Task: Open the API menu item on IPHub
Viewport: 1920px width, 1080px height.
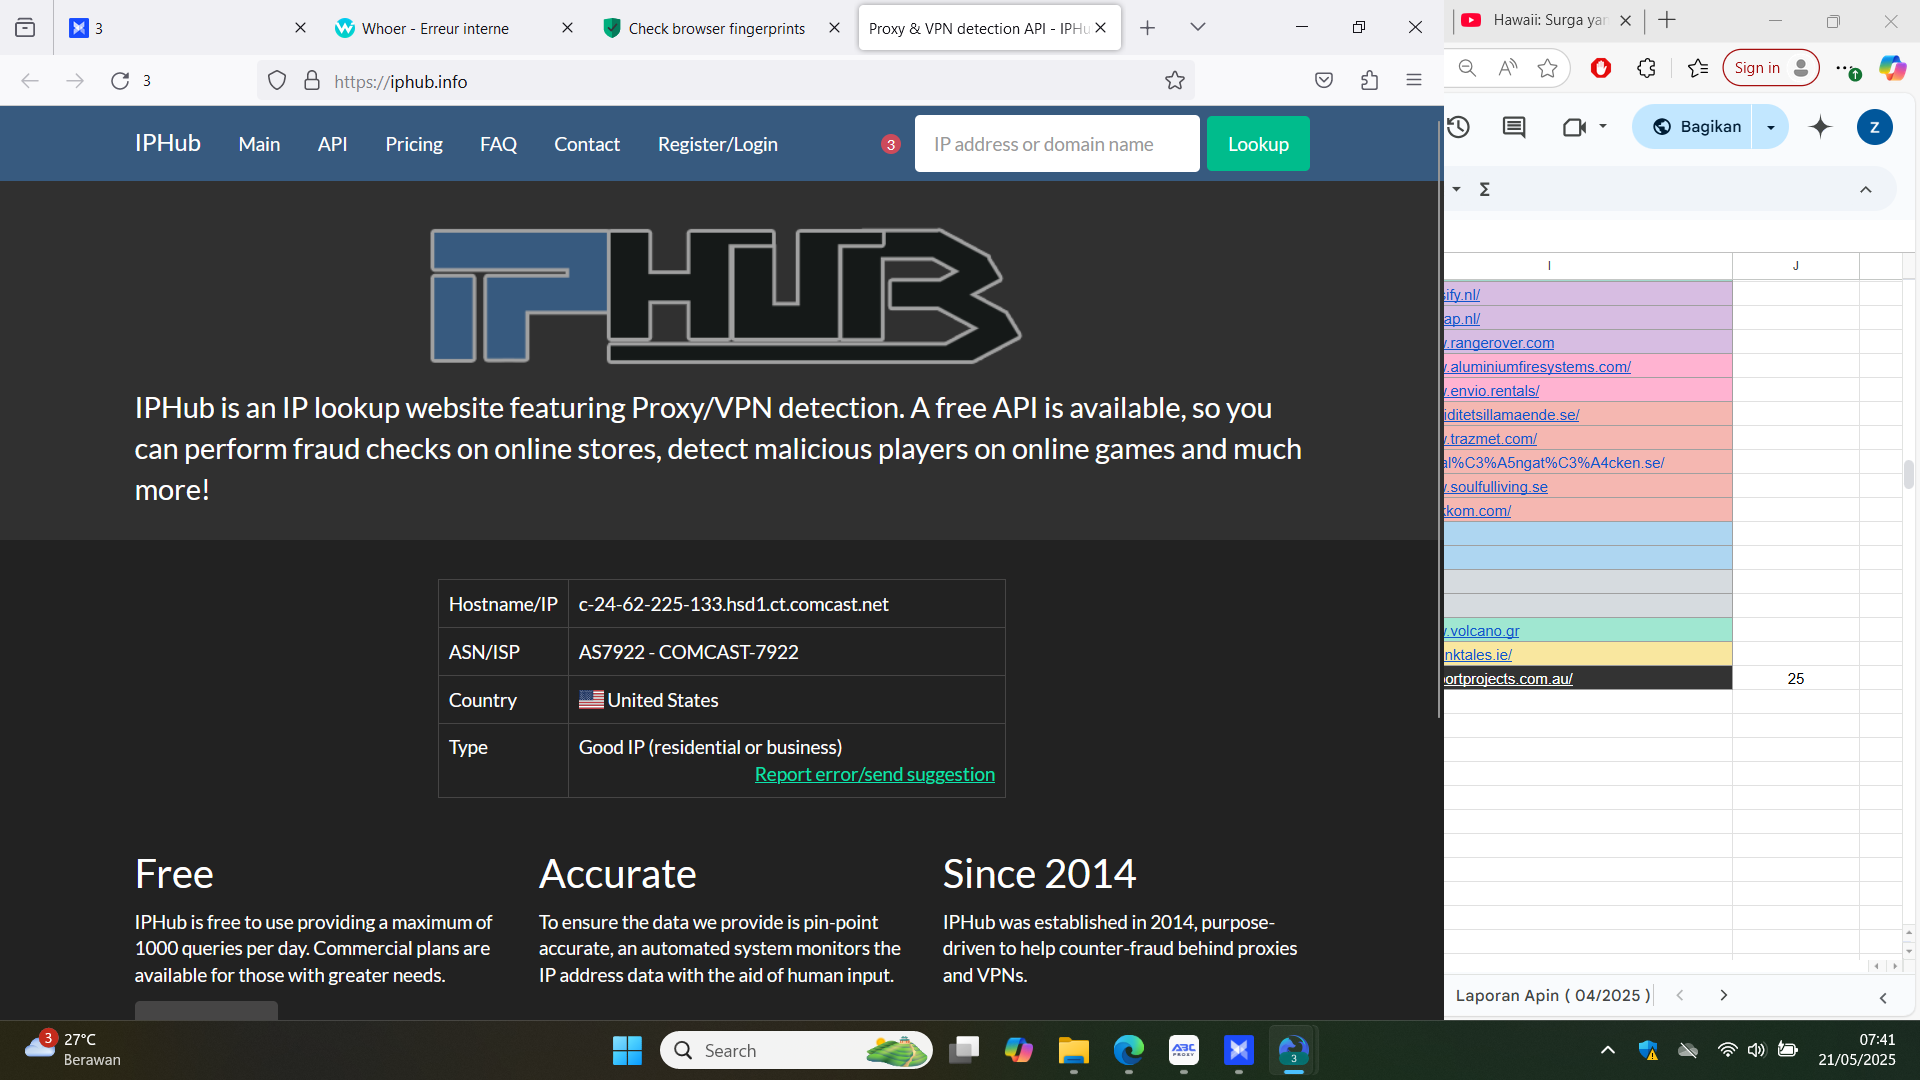Action: point(332,144)
